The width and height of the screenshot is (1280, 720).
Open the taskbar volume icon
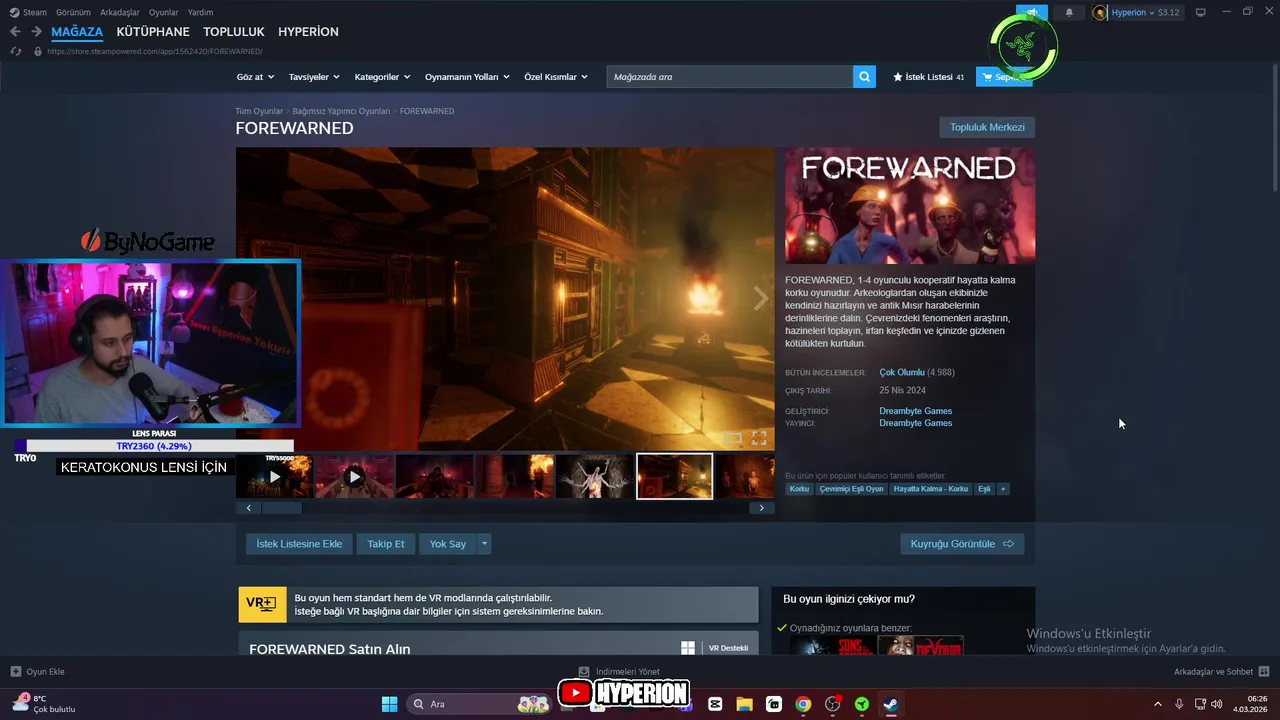(1216, 704)
